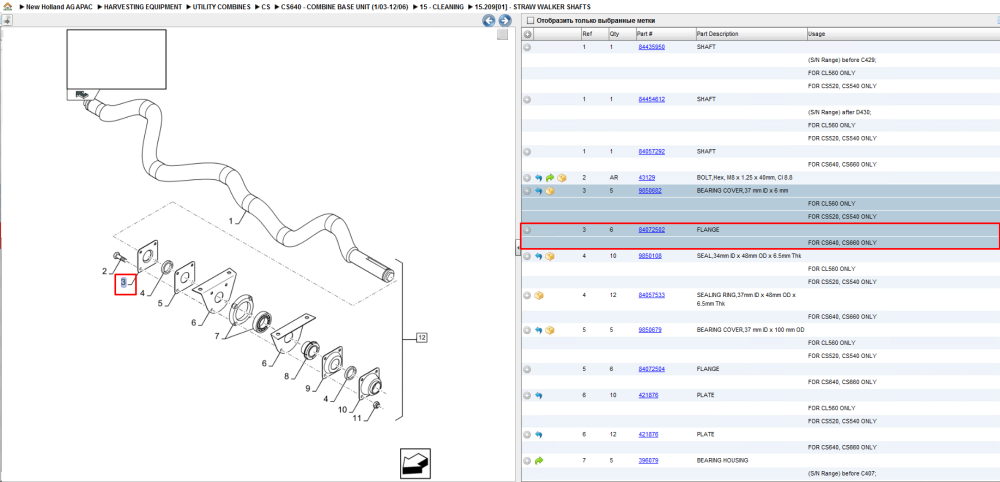Viewport: 1000px width, 482px height.
Task: Open the part number 84072584 link
Action: [x=652, y=369]
